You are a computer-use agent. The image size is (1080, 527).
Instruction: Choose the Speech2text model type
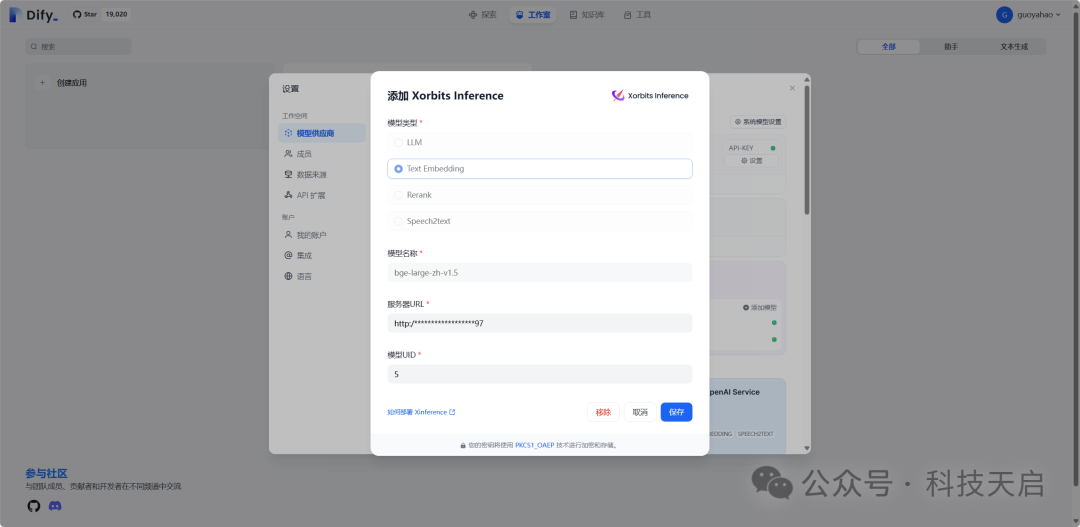click(539, 221)
